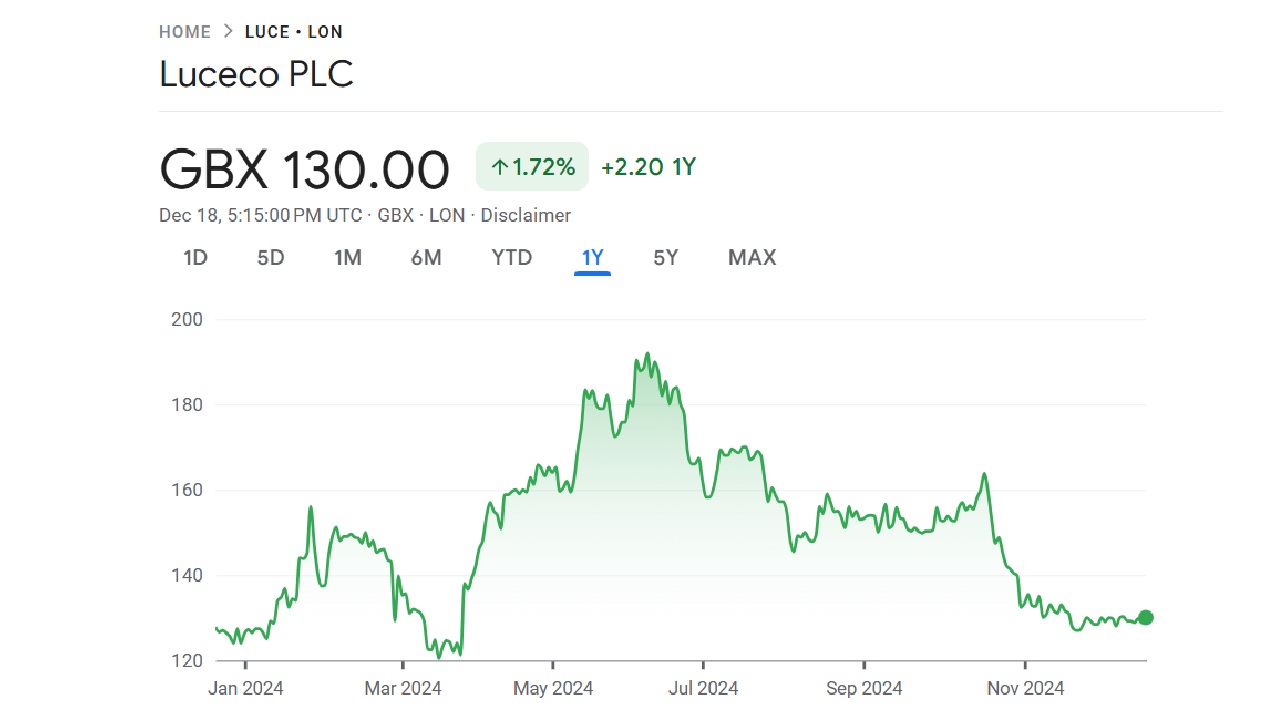Click the +2.20 1Y change text

coord(648,167)
